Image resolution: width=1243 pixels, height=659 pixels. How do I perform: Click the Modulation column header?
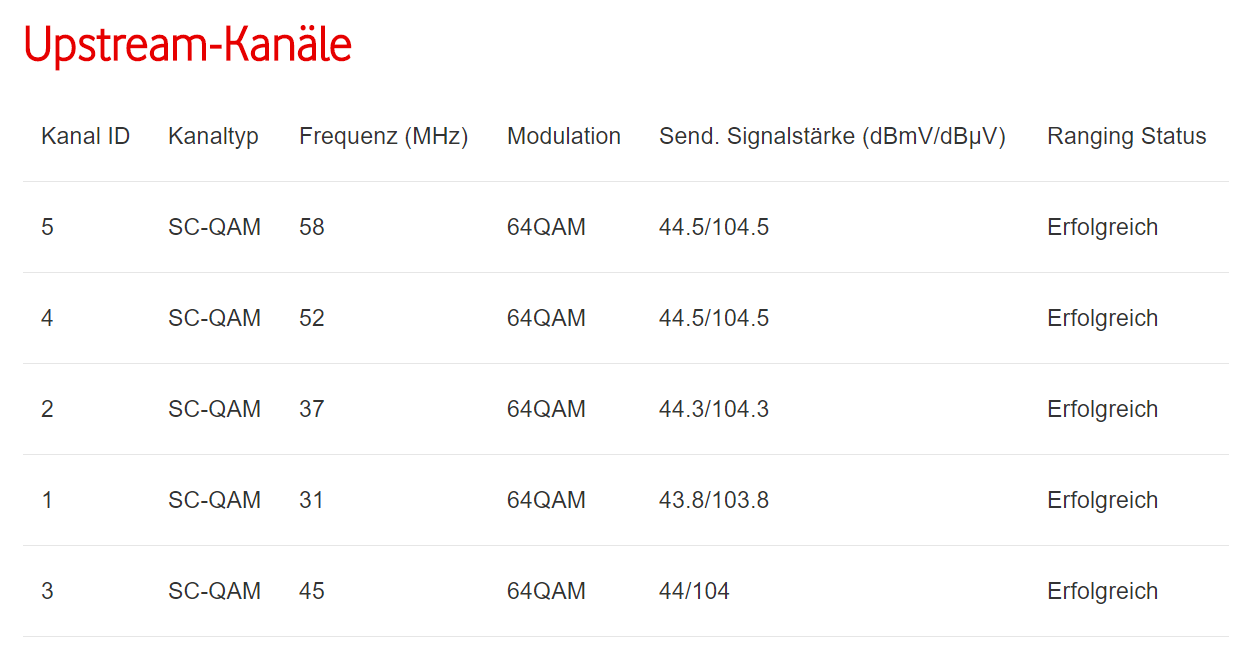coord(563,136)
